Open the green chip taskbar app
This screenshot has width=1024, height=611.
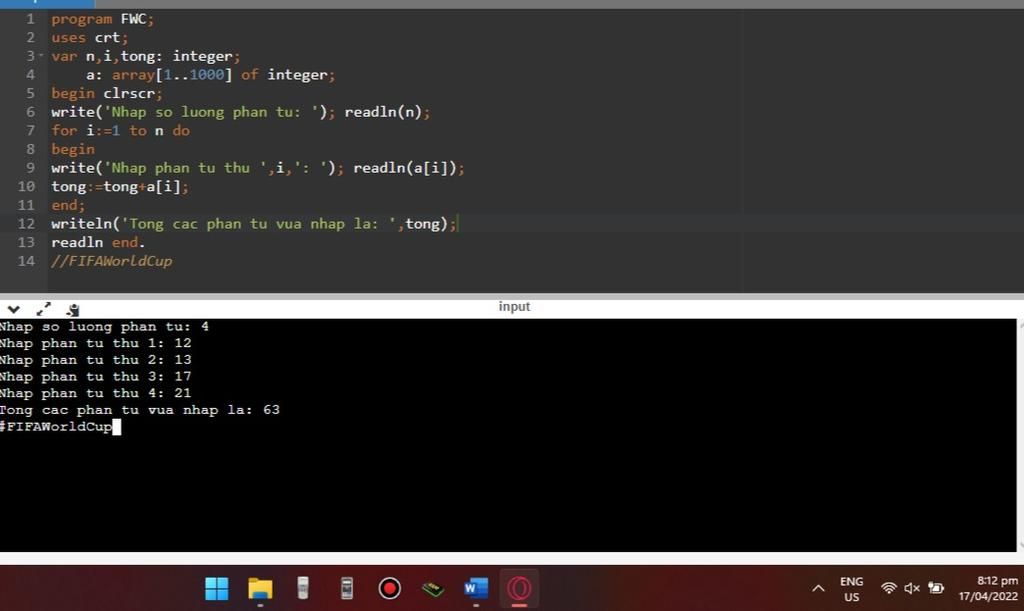(x=433, y=589)
